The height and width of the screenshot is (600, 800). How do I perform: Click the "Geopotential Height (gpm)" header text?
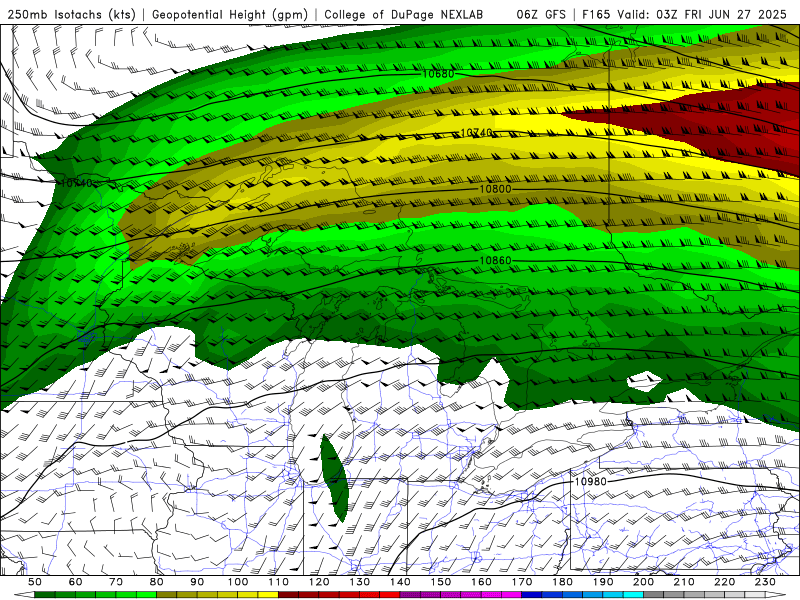point(230,15)
